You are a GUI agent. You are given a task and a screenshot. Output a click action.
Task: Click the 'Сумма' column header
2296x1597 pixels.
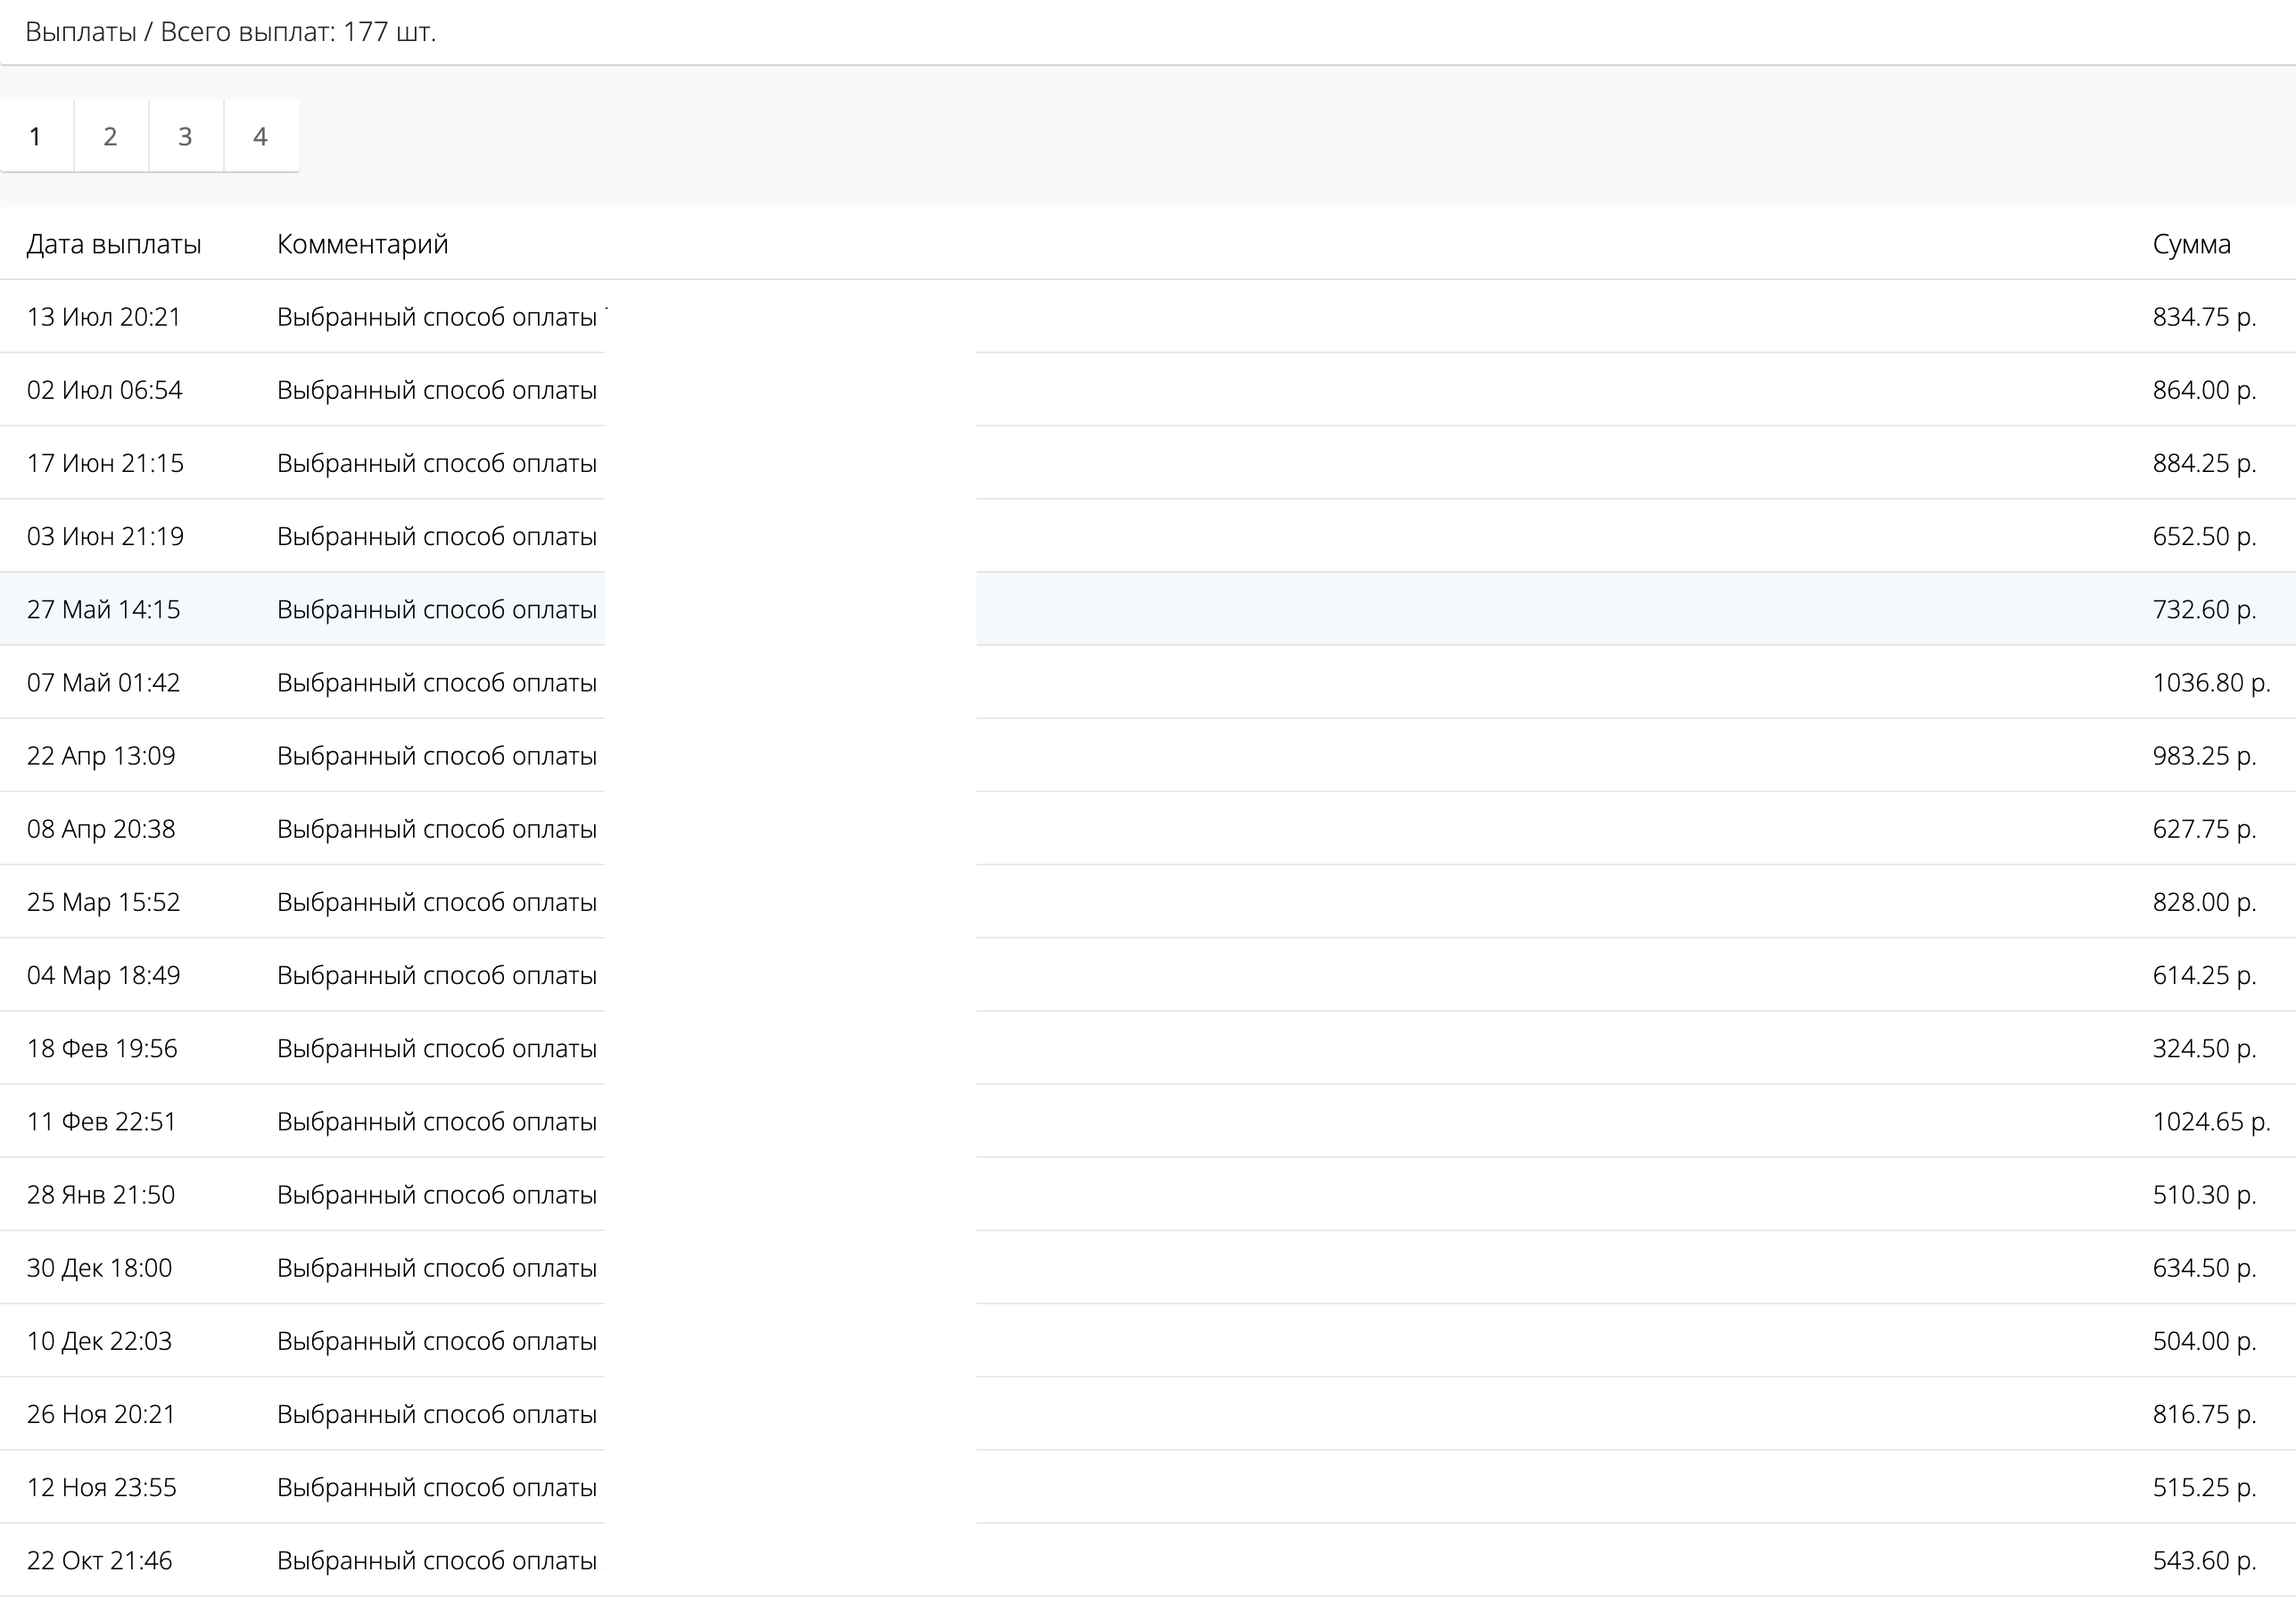[x=2191, y=244]
